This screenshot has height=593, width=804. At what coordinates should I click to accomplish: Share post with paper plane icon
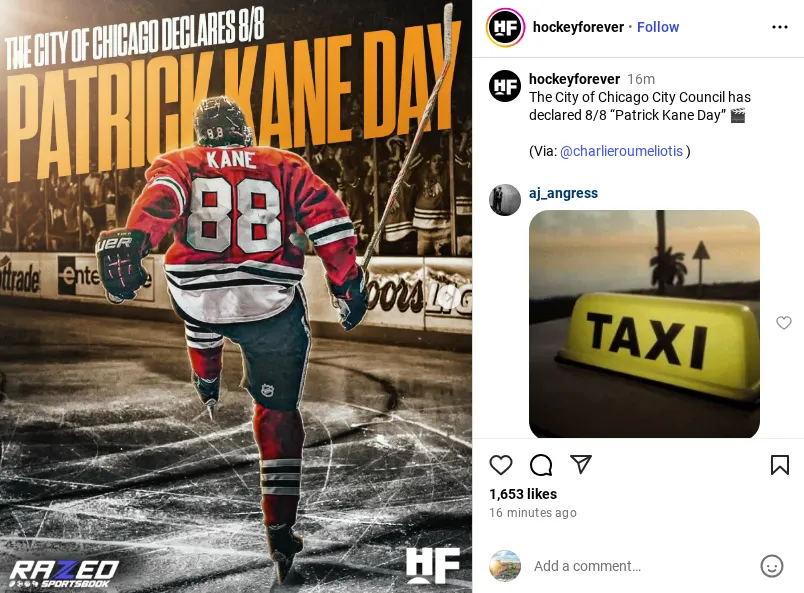581,464
